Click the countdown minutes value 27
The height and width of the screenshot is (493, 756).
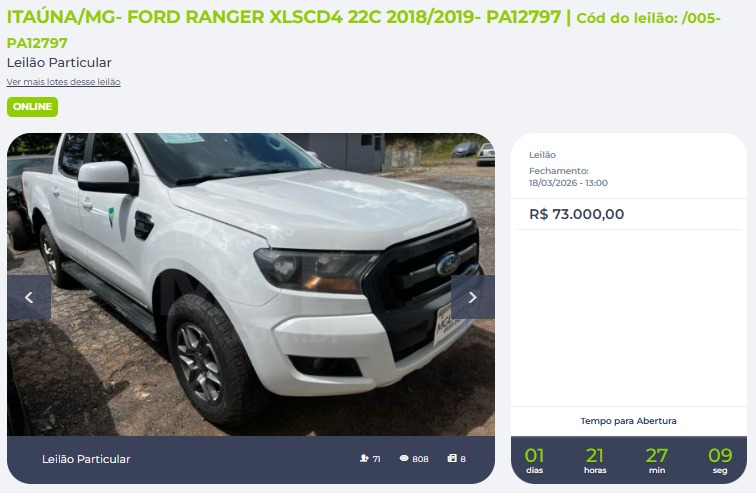click(657, 455)
